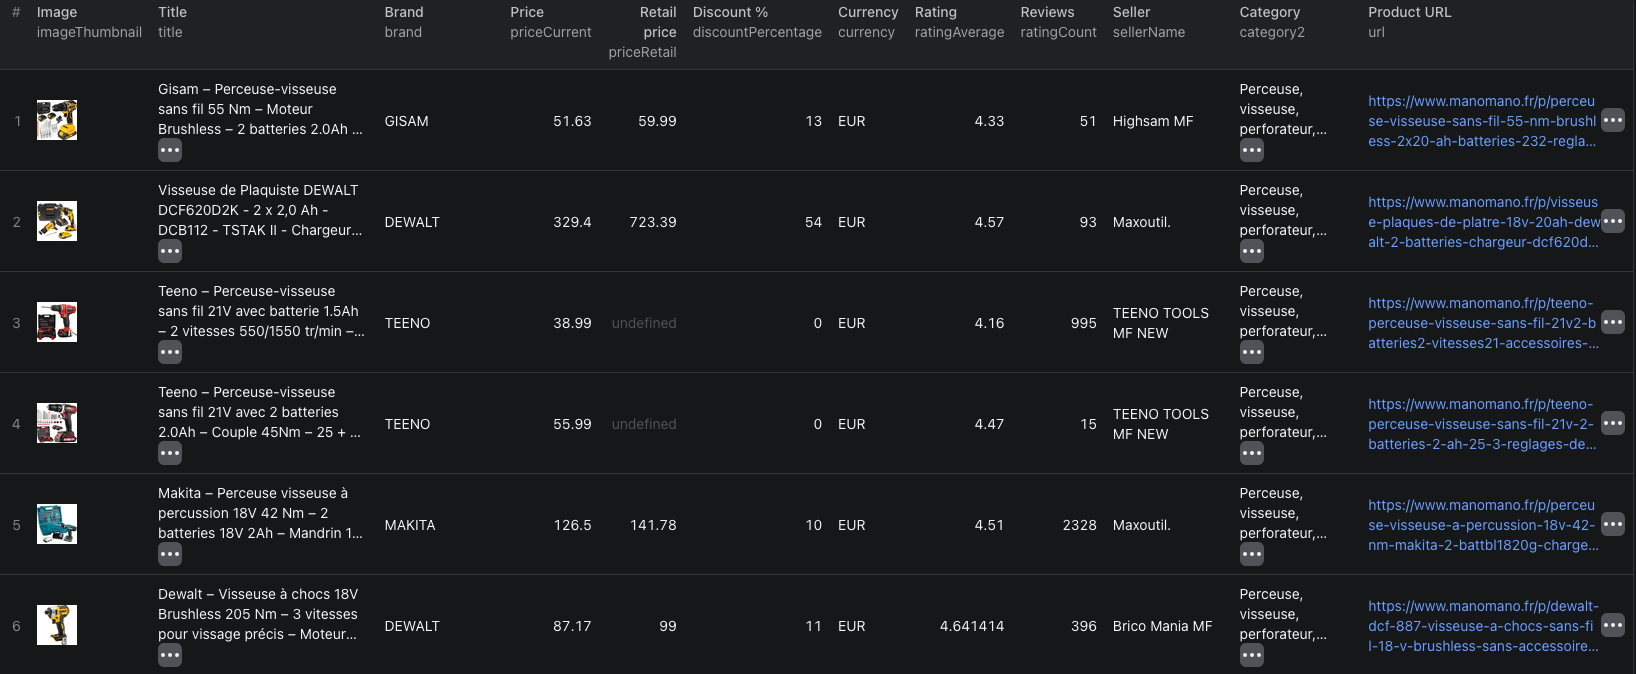The image size is (1636, 674).
Task: Select the Price priceCurrent column header
Action: click(550, 22)
